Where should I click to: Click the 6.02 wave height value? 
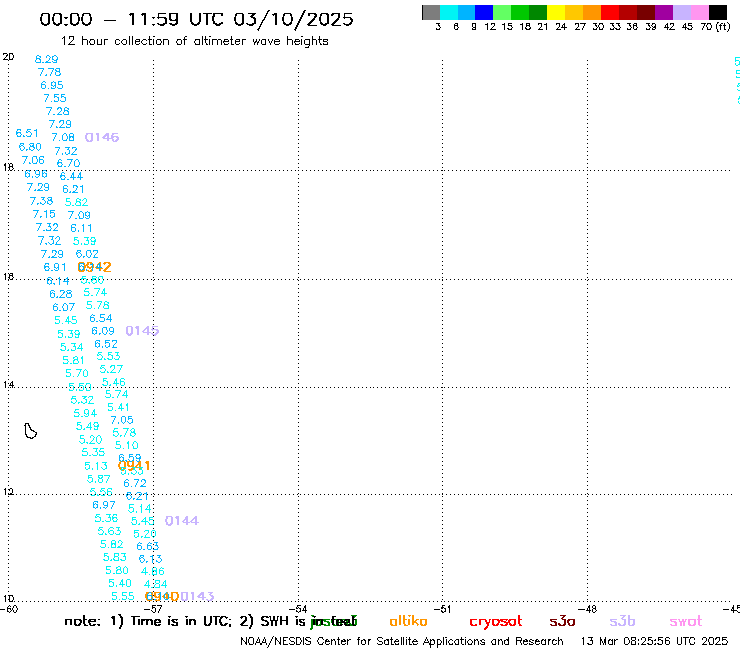(87, 254)
